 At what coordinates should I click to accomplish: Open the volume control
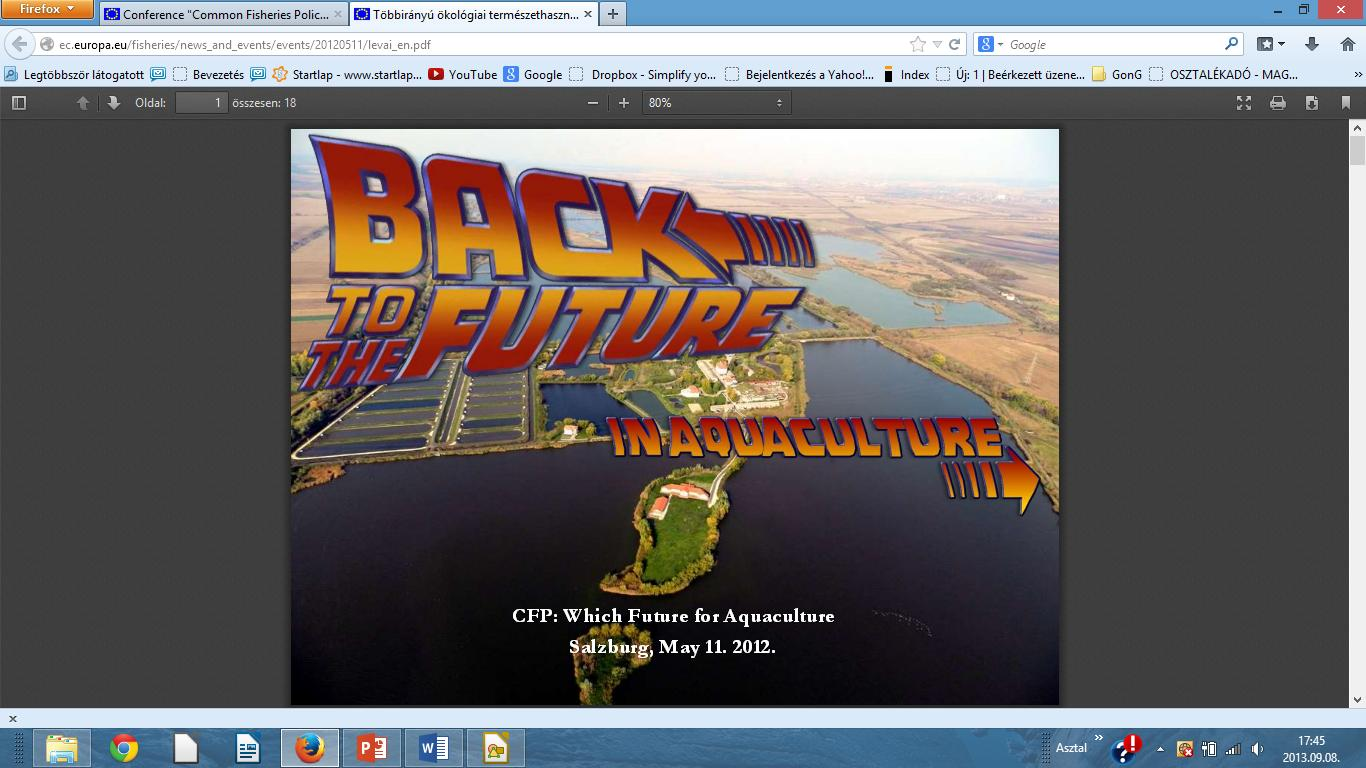tap(1257, 749)
